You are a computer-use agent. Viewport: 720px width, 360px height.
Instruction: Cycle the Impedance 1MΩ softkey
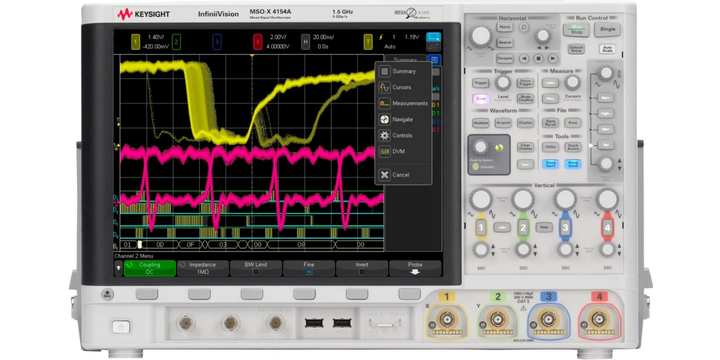[x=203, y=268]
